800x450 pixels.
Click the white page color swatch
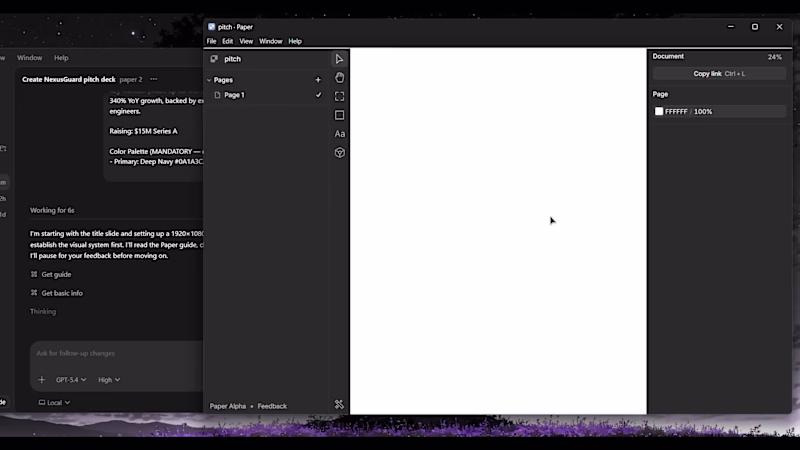(659, 111)
